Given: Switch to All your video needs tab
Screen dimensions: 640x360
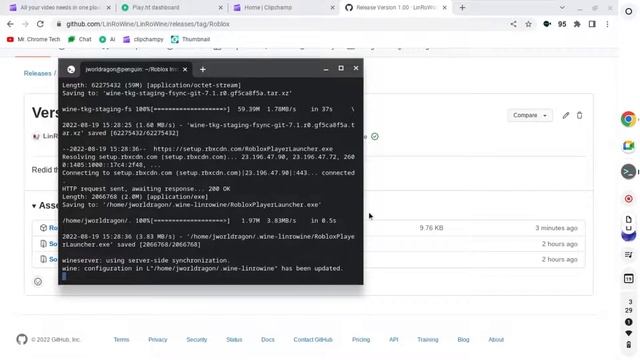Looking at the screenshot, I should click(x=60, y=7).
